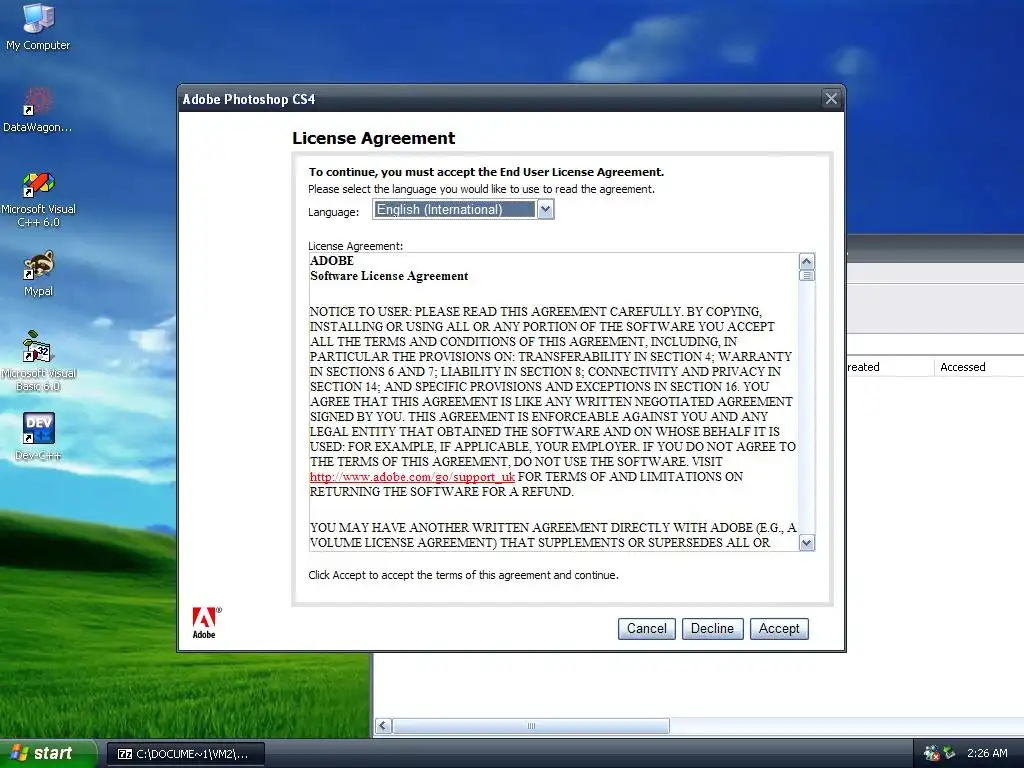Click the license agreement scrollbar thumb

click(x=807, y=276)
